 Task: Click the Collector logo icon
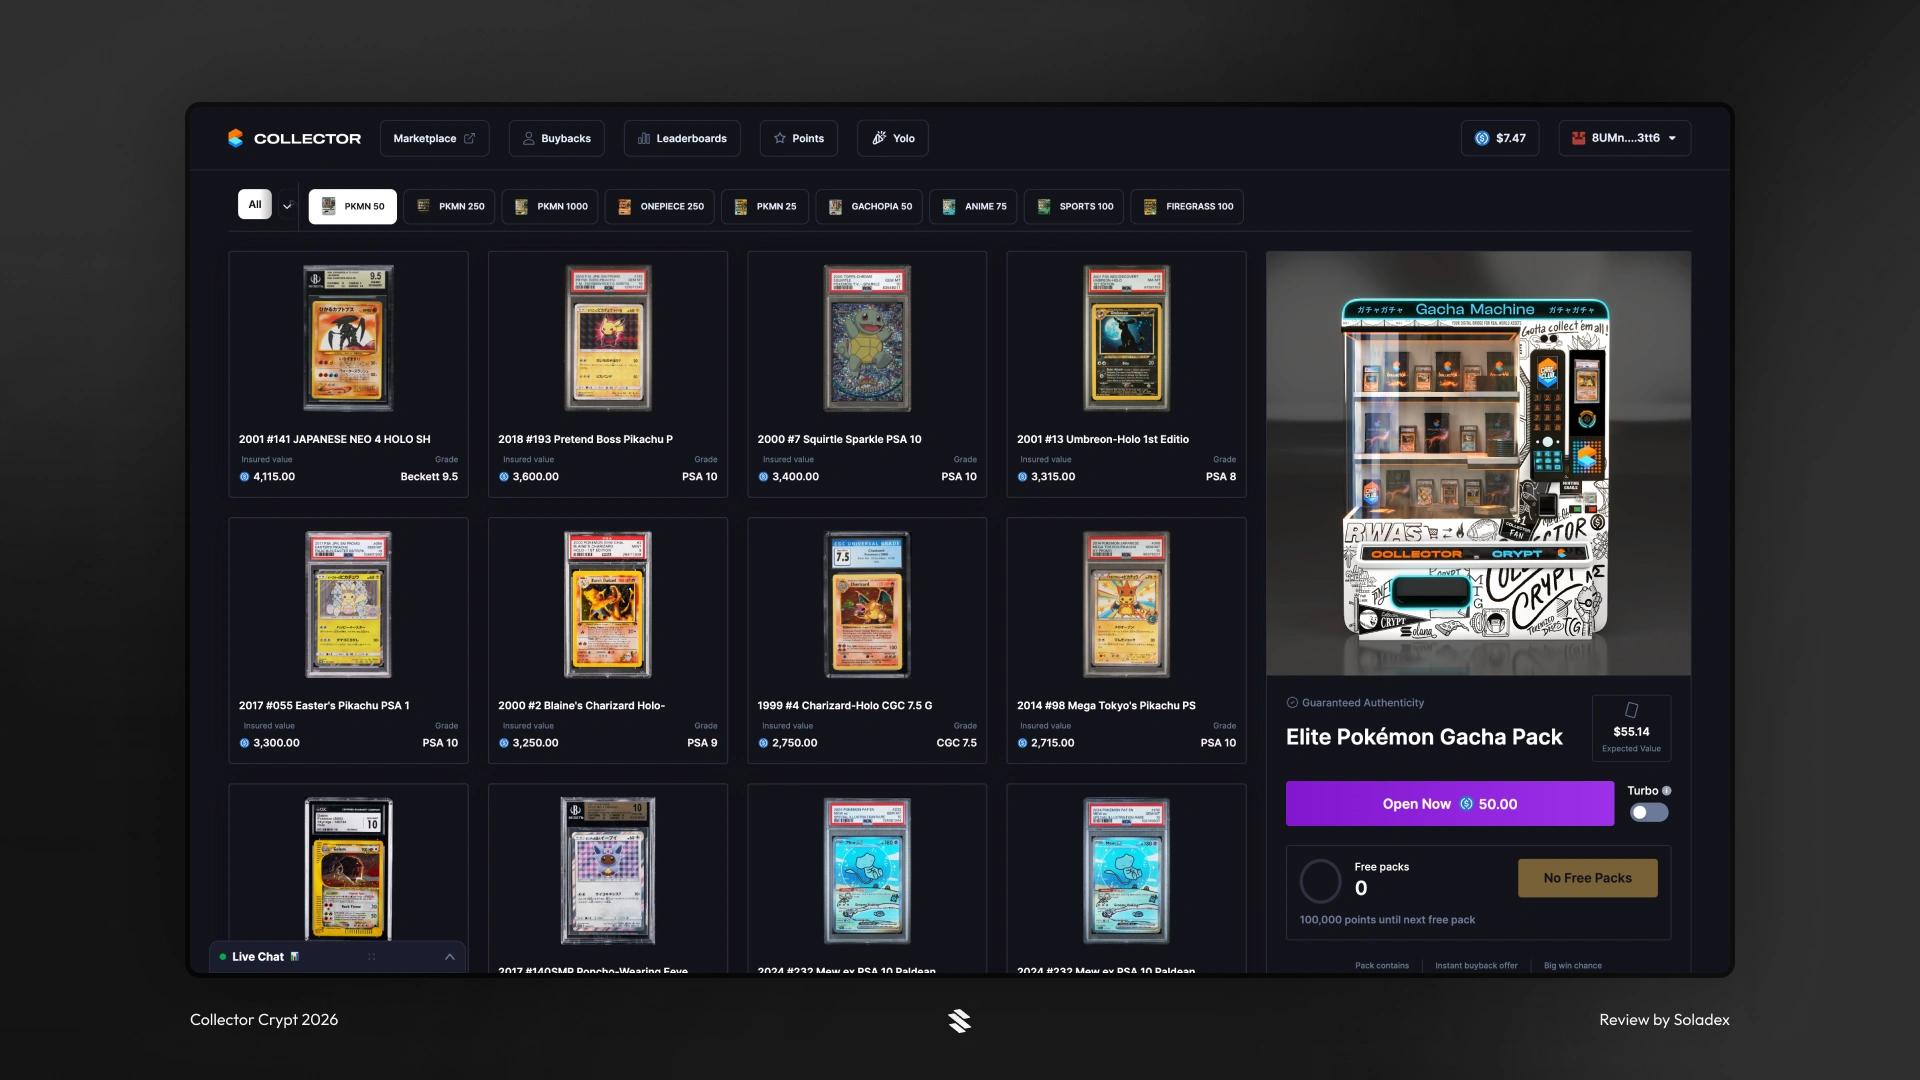[x=235, y=138]
